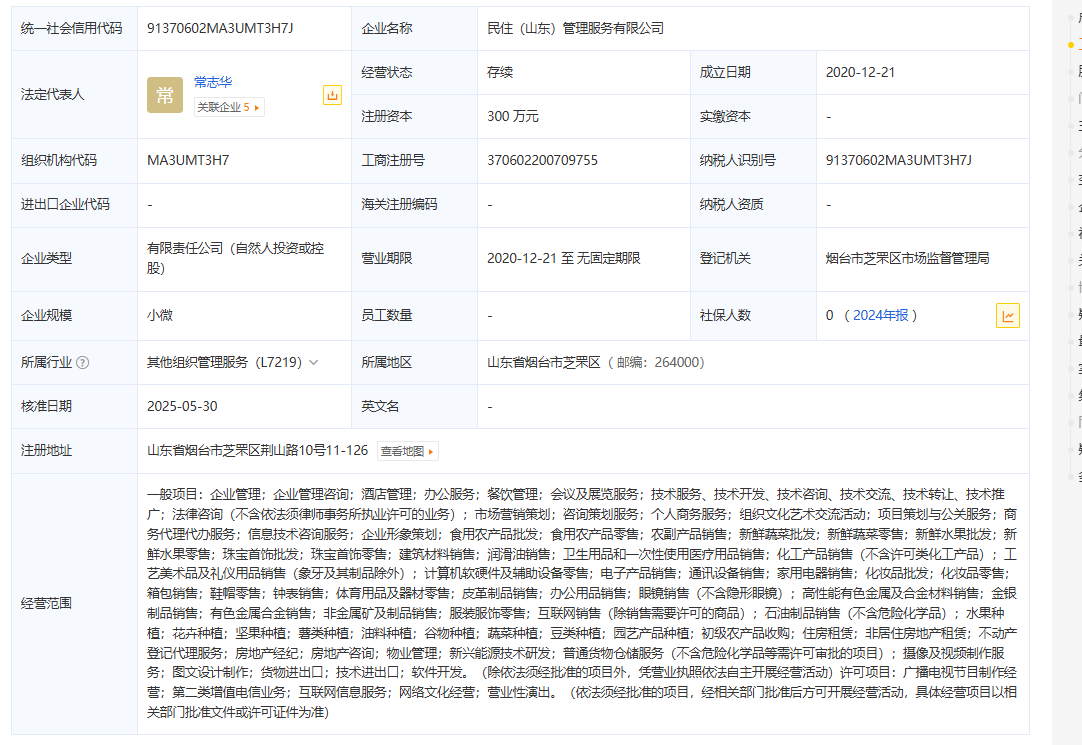Click the 常 avatar of the legal representative
This screenshot has height=745, width=1082.
[x=165, y=95]
